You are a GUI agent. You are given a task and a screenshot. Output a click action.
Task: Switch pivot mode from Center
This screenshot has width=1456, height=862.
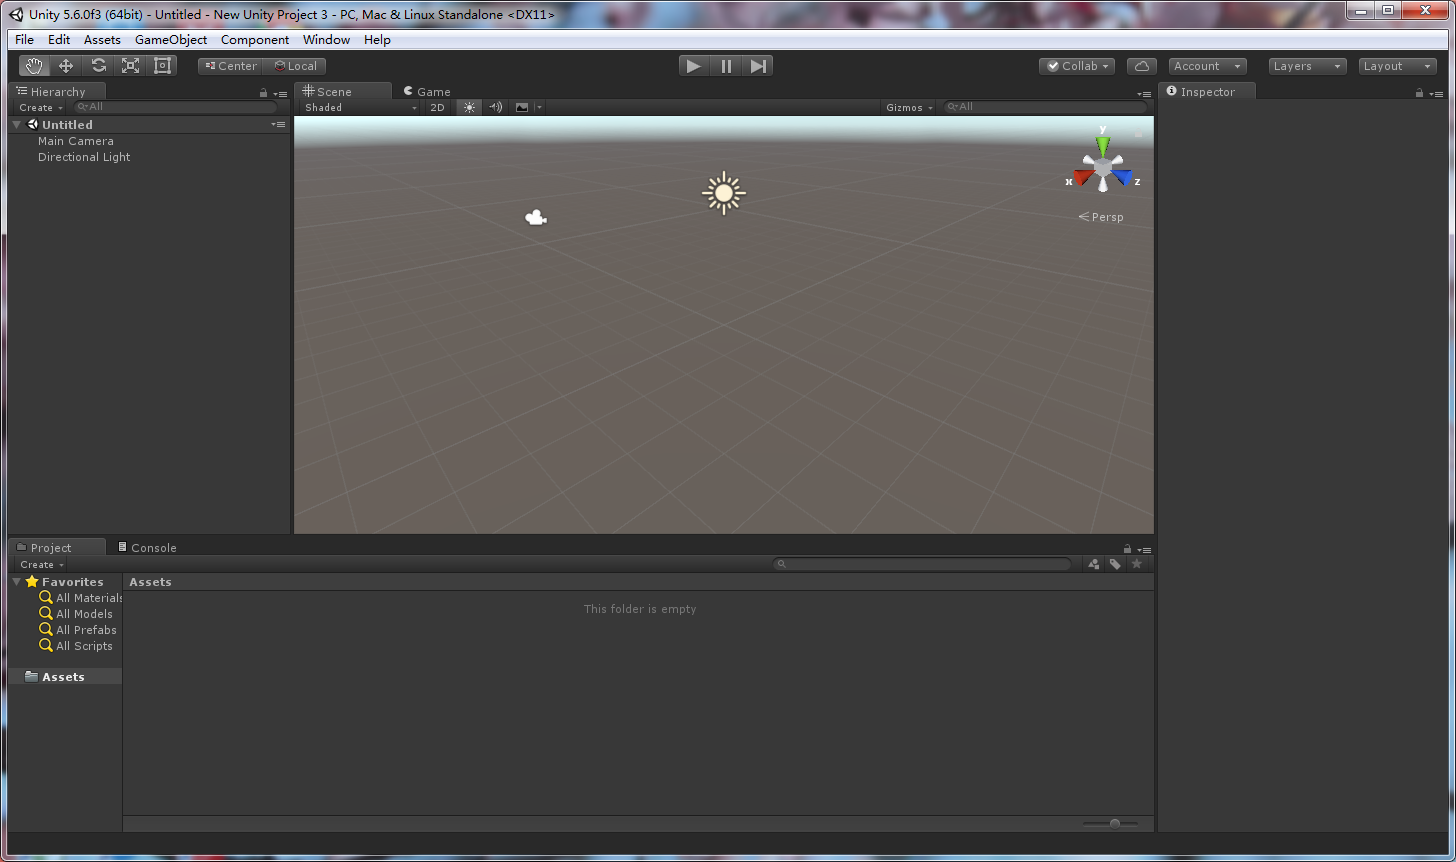point(229,65)
